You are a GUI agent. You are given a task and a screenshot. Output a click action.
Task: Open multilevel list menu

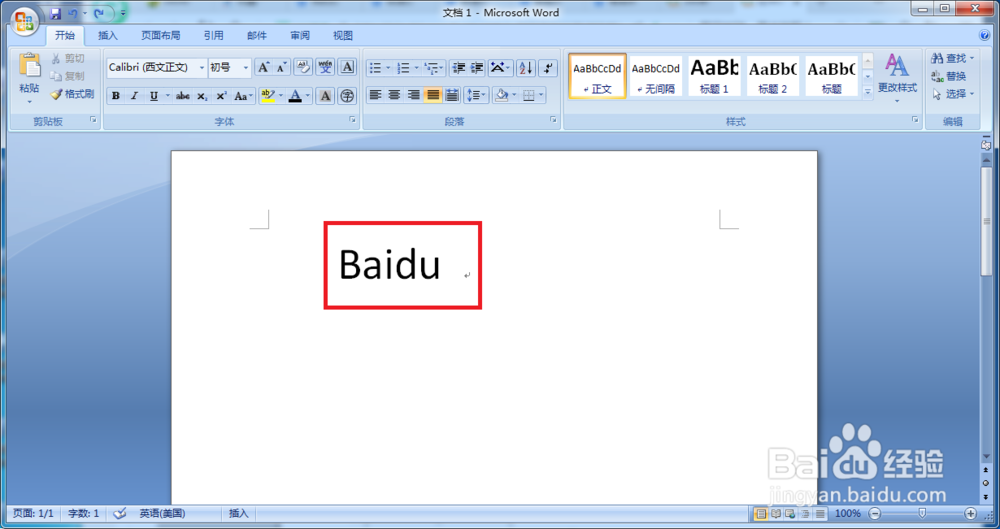pyautogui.click(x=434, y=68)
